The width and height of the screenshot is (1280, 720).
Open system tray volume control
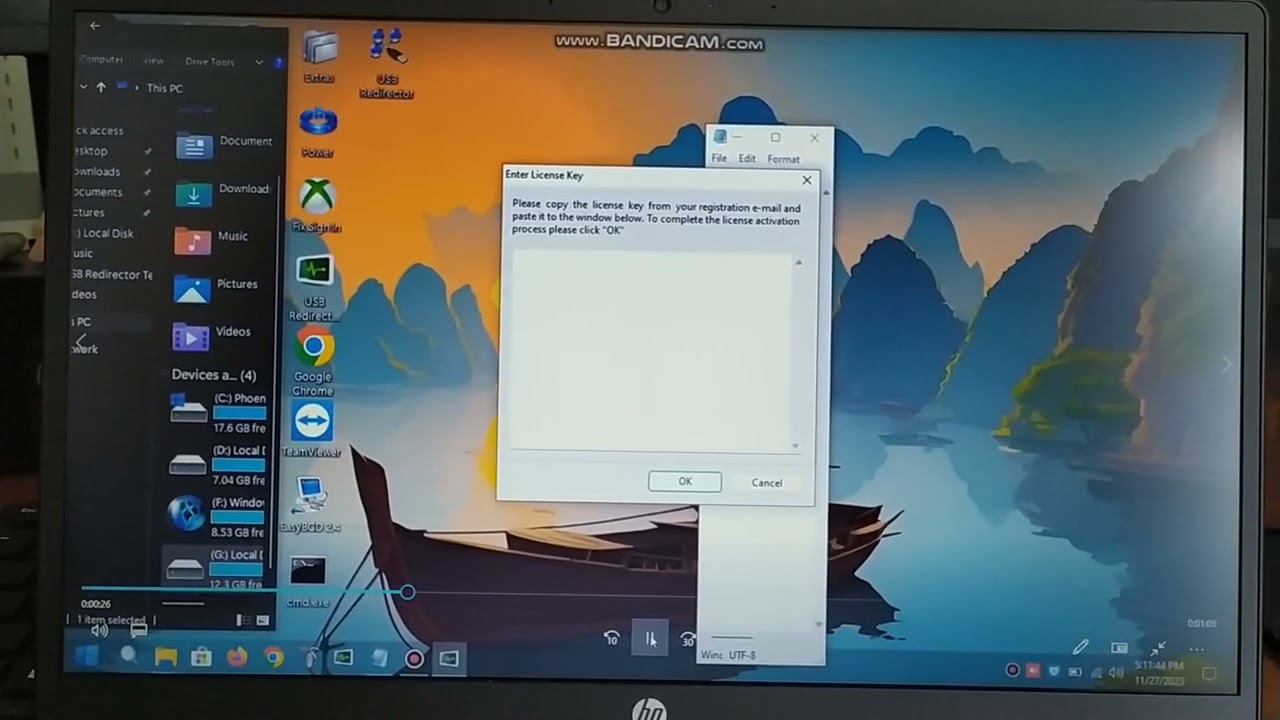(1116, 672)
